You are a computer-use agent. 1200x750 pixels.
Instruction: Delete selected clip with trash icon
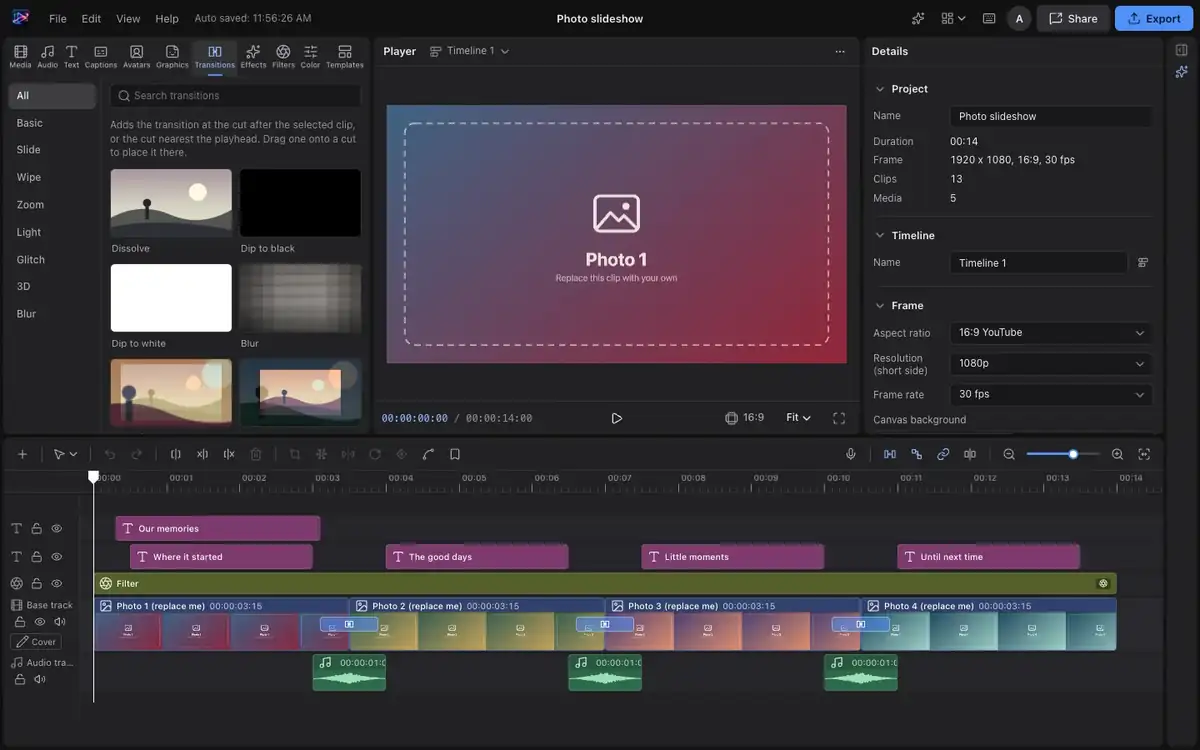(255, 454)
